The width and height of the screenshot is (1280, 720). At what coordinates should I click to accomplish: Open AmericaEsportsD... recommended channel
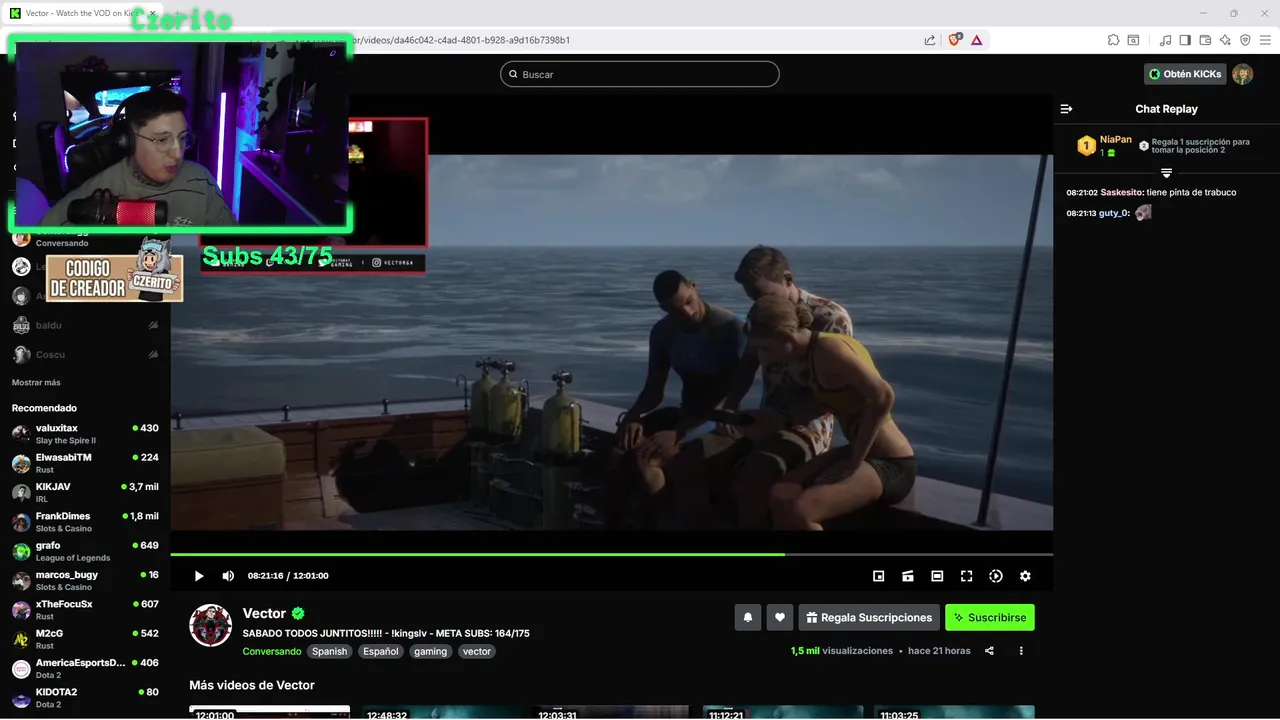click(85, 668)
